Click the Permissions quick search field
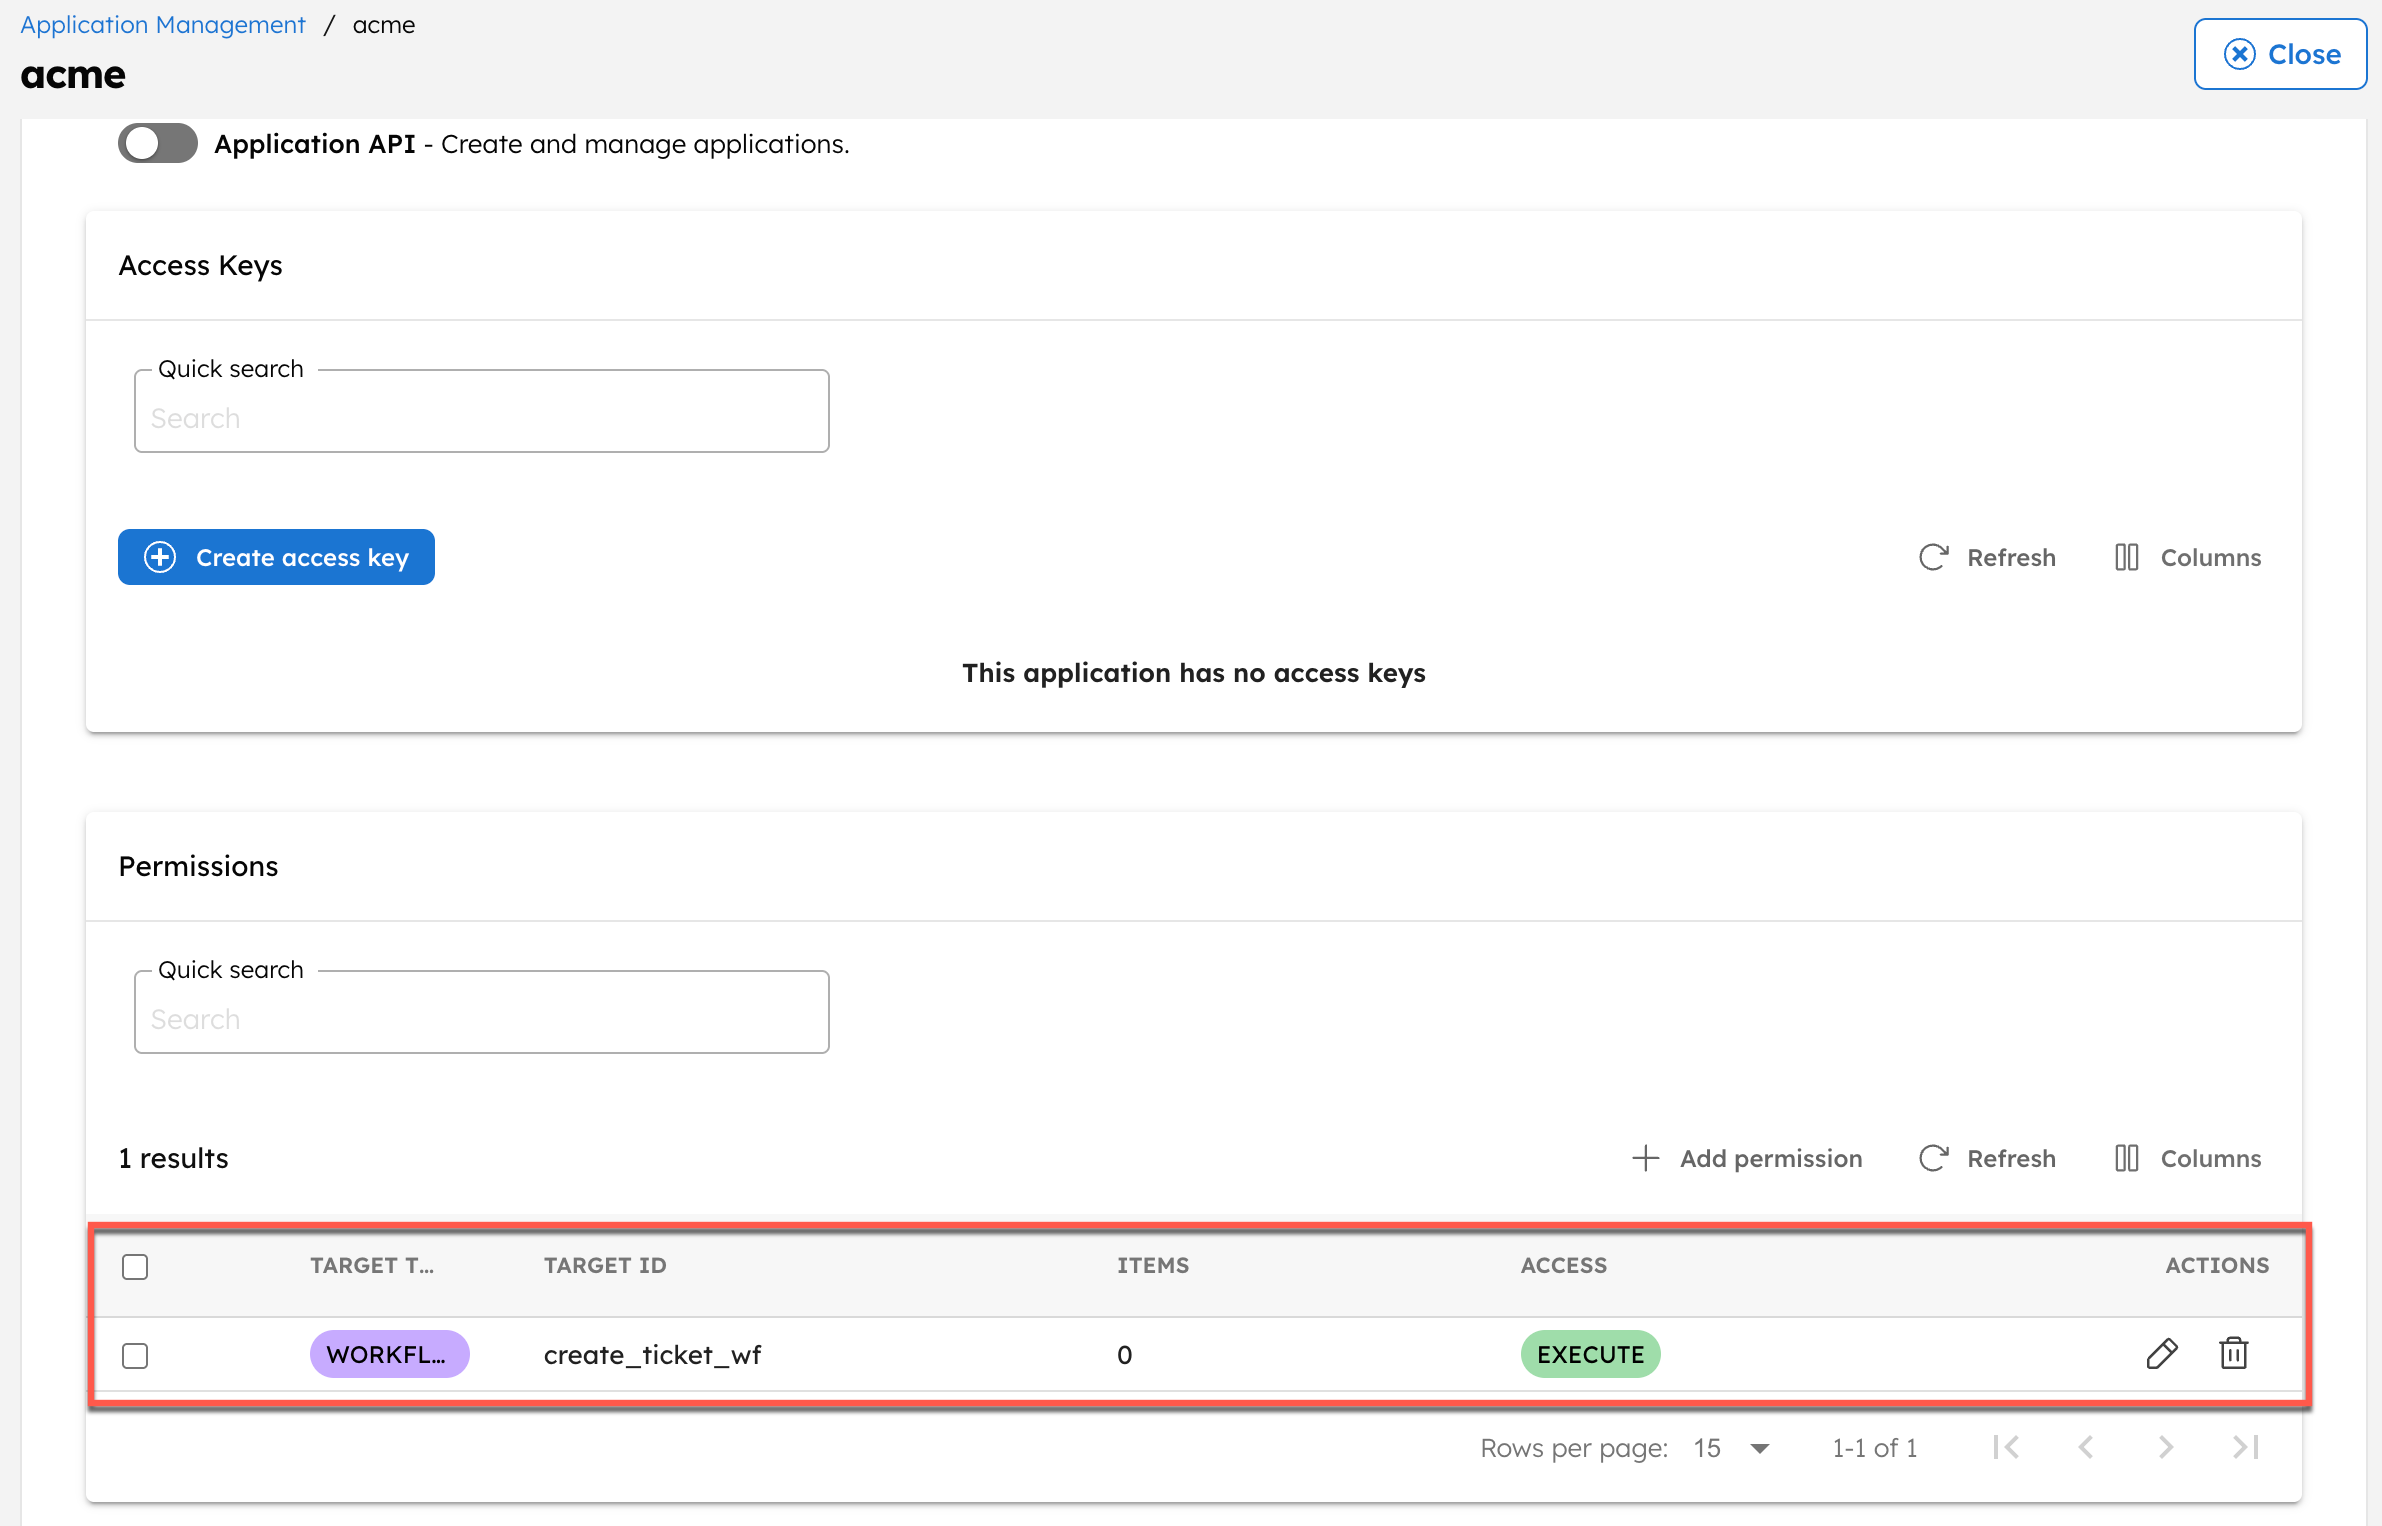The height and width of the screenshot is (1526, 2382). tap(481, 1018)
